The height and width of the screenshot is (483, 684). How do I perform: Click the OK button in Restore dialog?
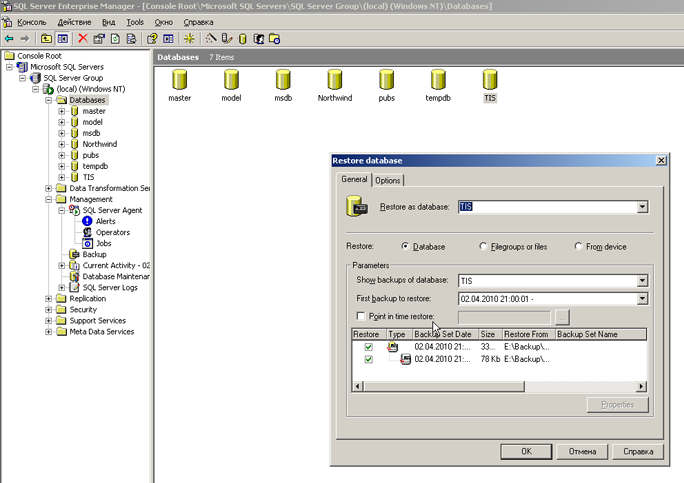526,451
